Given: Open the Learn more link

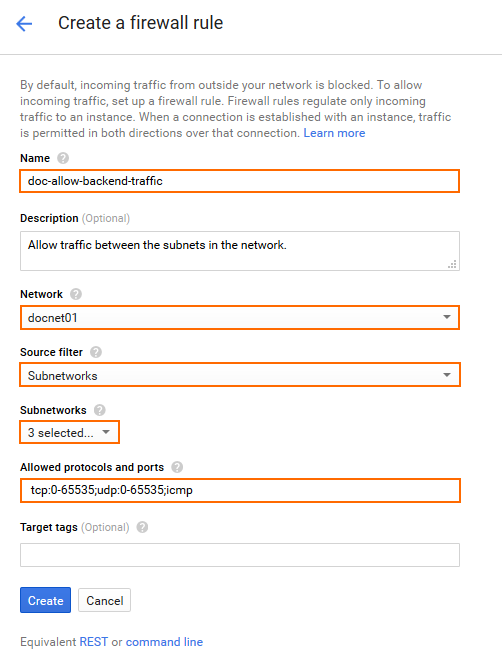Looking at the screenshot, I should pyautogui.click(x=334, y=133).
